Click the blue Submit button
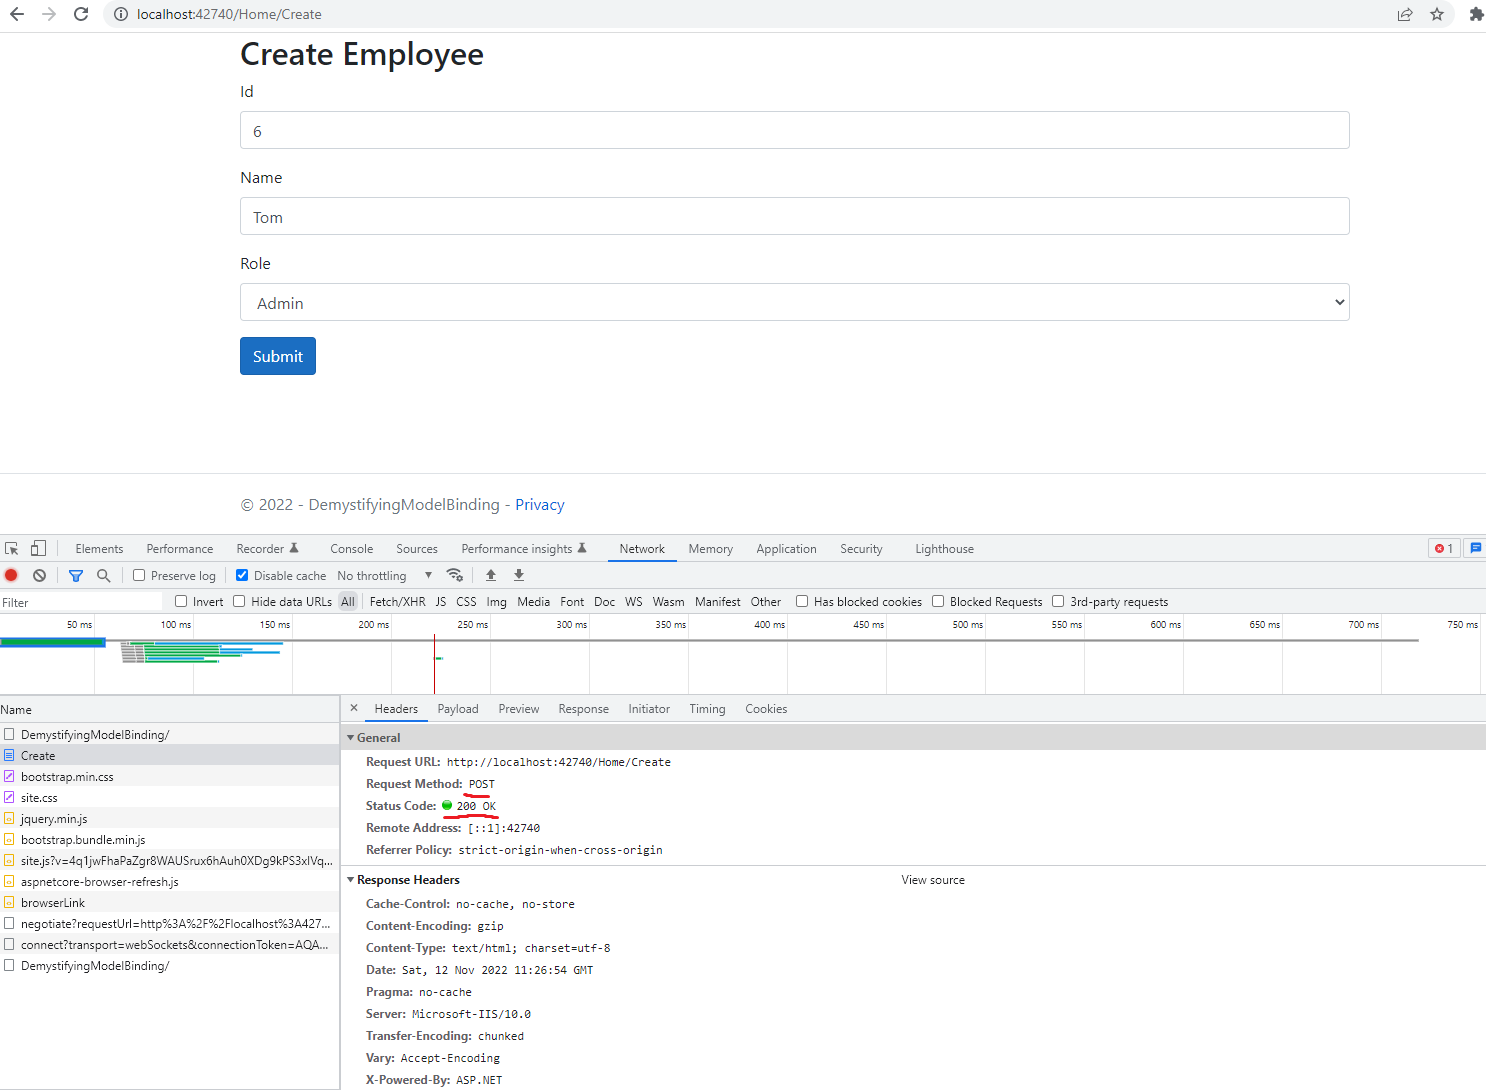This screenshot has width=1486, height=1090. (x=278, y=356)
